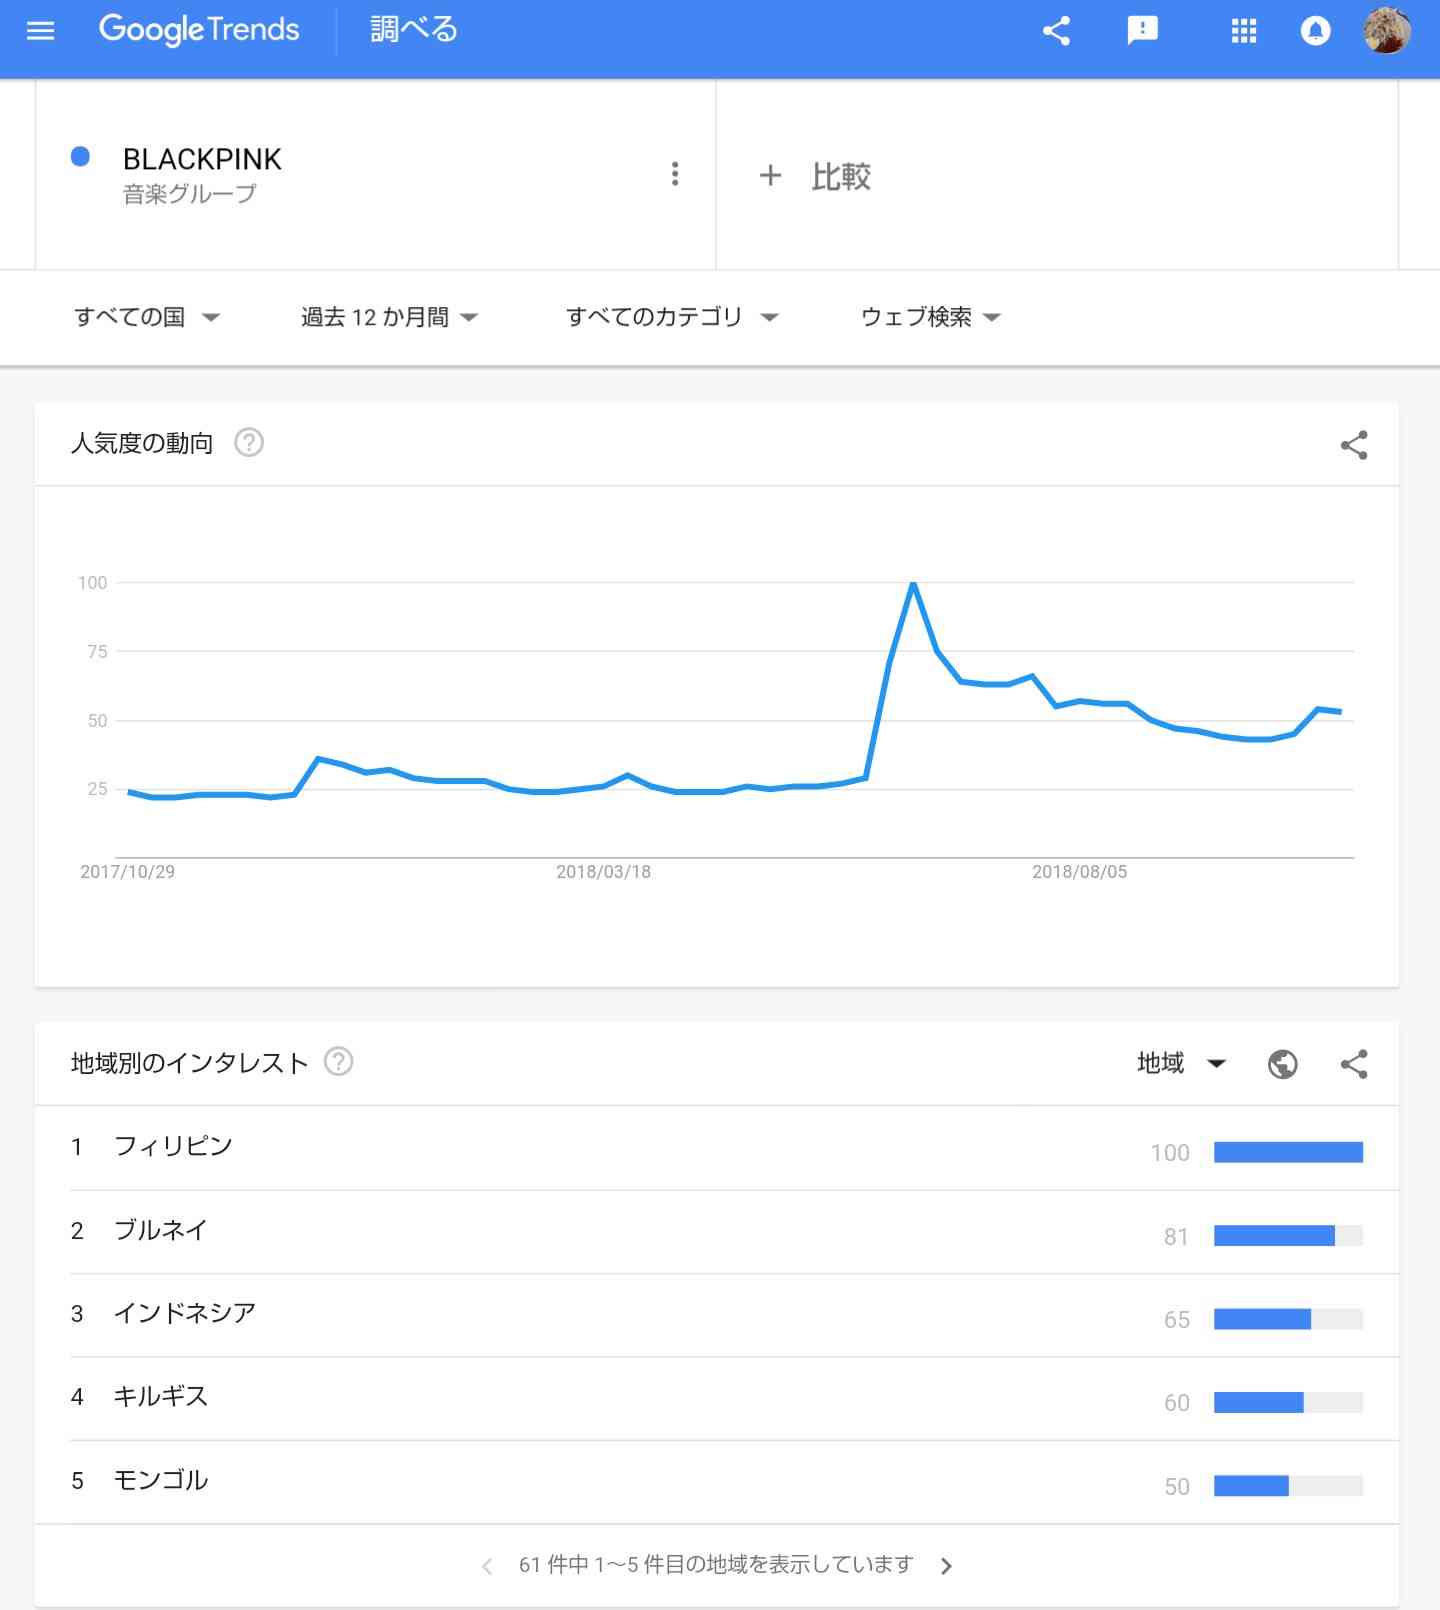Viewport: 1440px width, 1610px height.
Task: Open the send feedback icon
Action: point(1142,31)
